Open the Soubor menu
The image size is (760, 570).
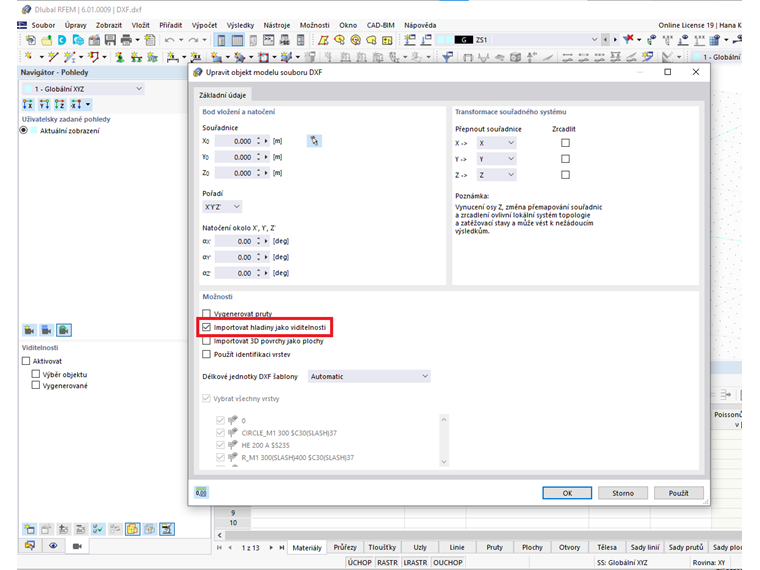click(43, 25)
